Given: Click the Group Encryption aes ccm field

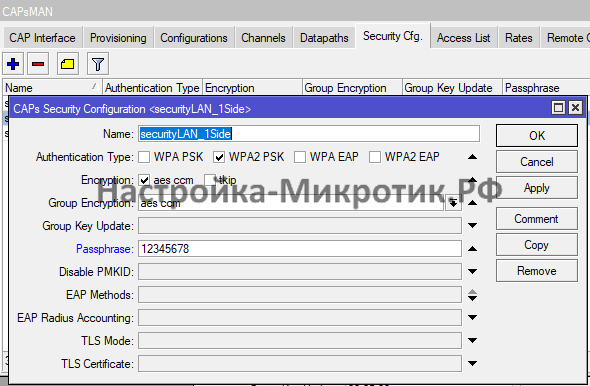Looking at the screenshot, I should [x=292, y=203].
